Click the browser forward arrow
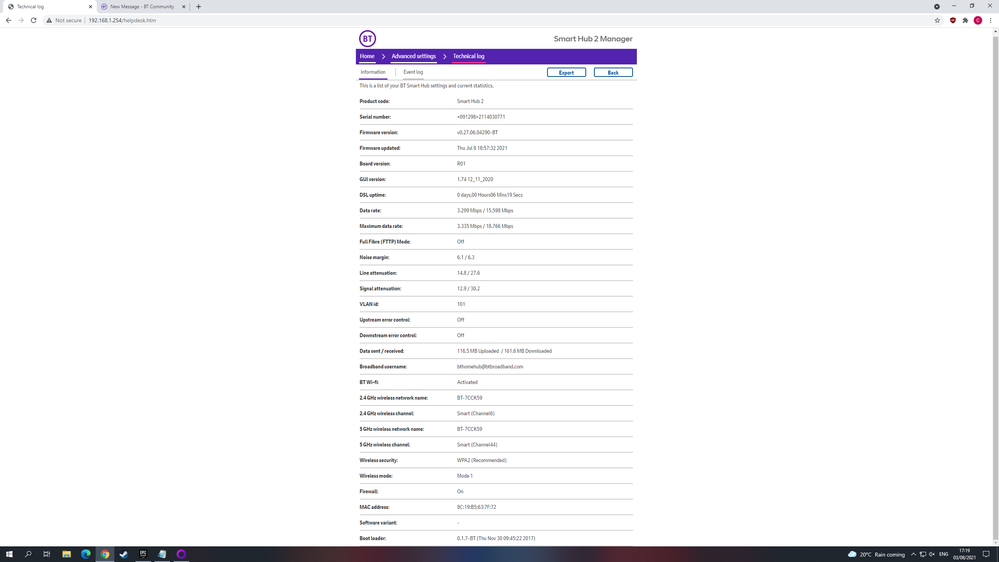Screen dimensions: 999x562 click(21, 20)
